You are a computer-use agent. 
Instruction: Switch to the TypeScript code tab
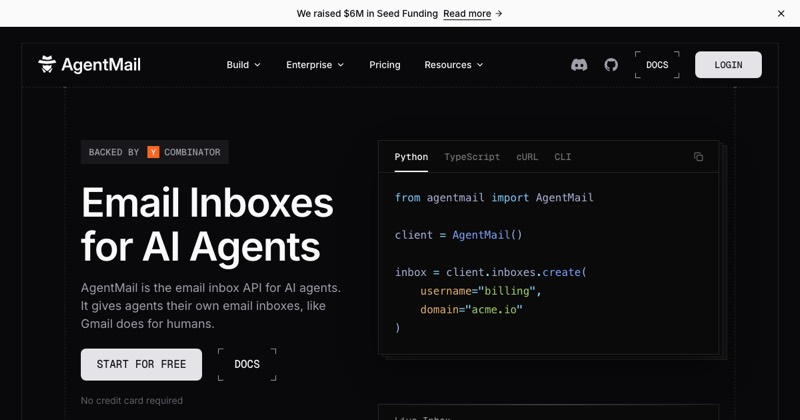click(x=472, y=157)
